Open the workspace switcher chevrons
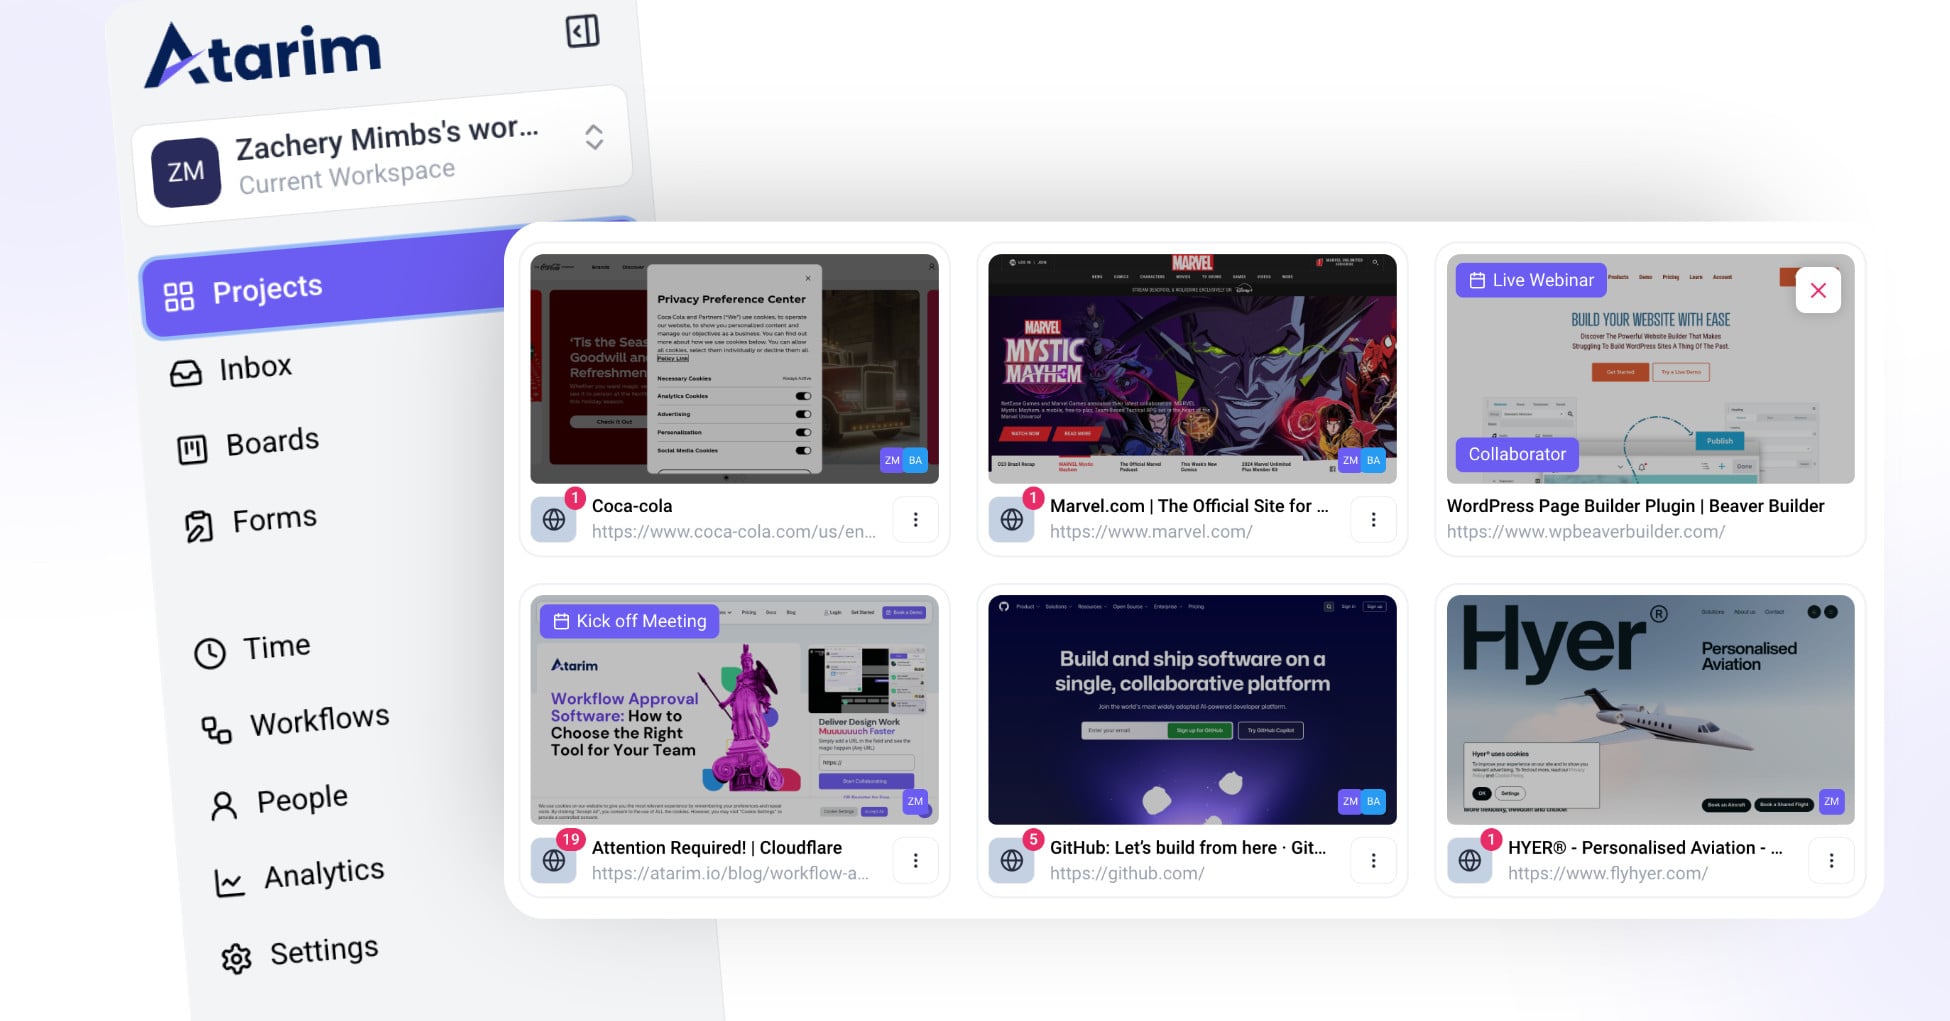This screenshot has height=1021, width=1950. click(x=594, y=137)
